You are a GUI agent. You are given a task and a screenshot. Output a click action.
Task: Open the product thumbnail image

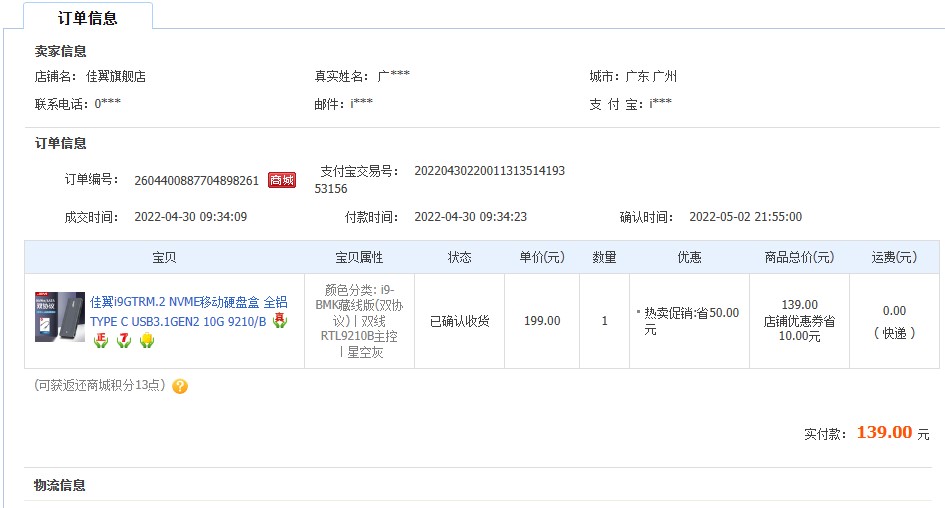pos(60,317)
